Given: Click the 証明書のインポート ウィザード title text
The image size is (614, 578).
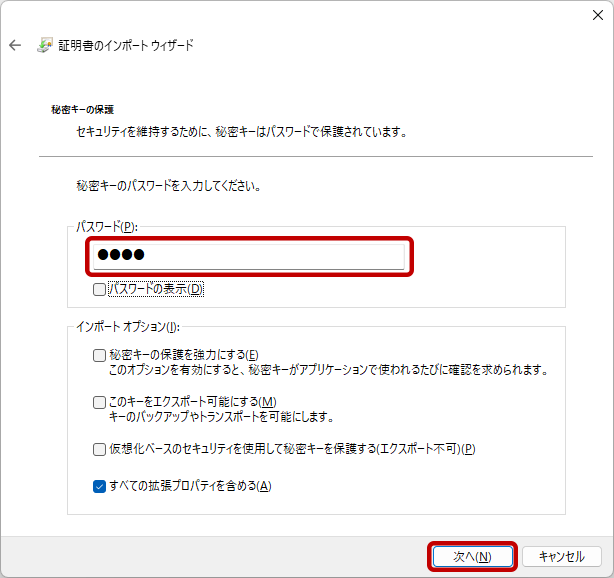Looking at the screenshot, I should [128, 46].
